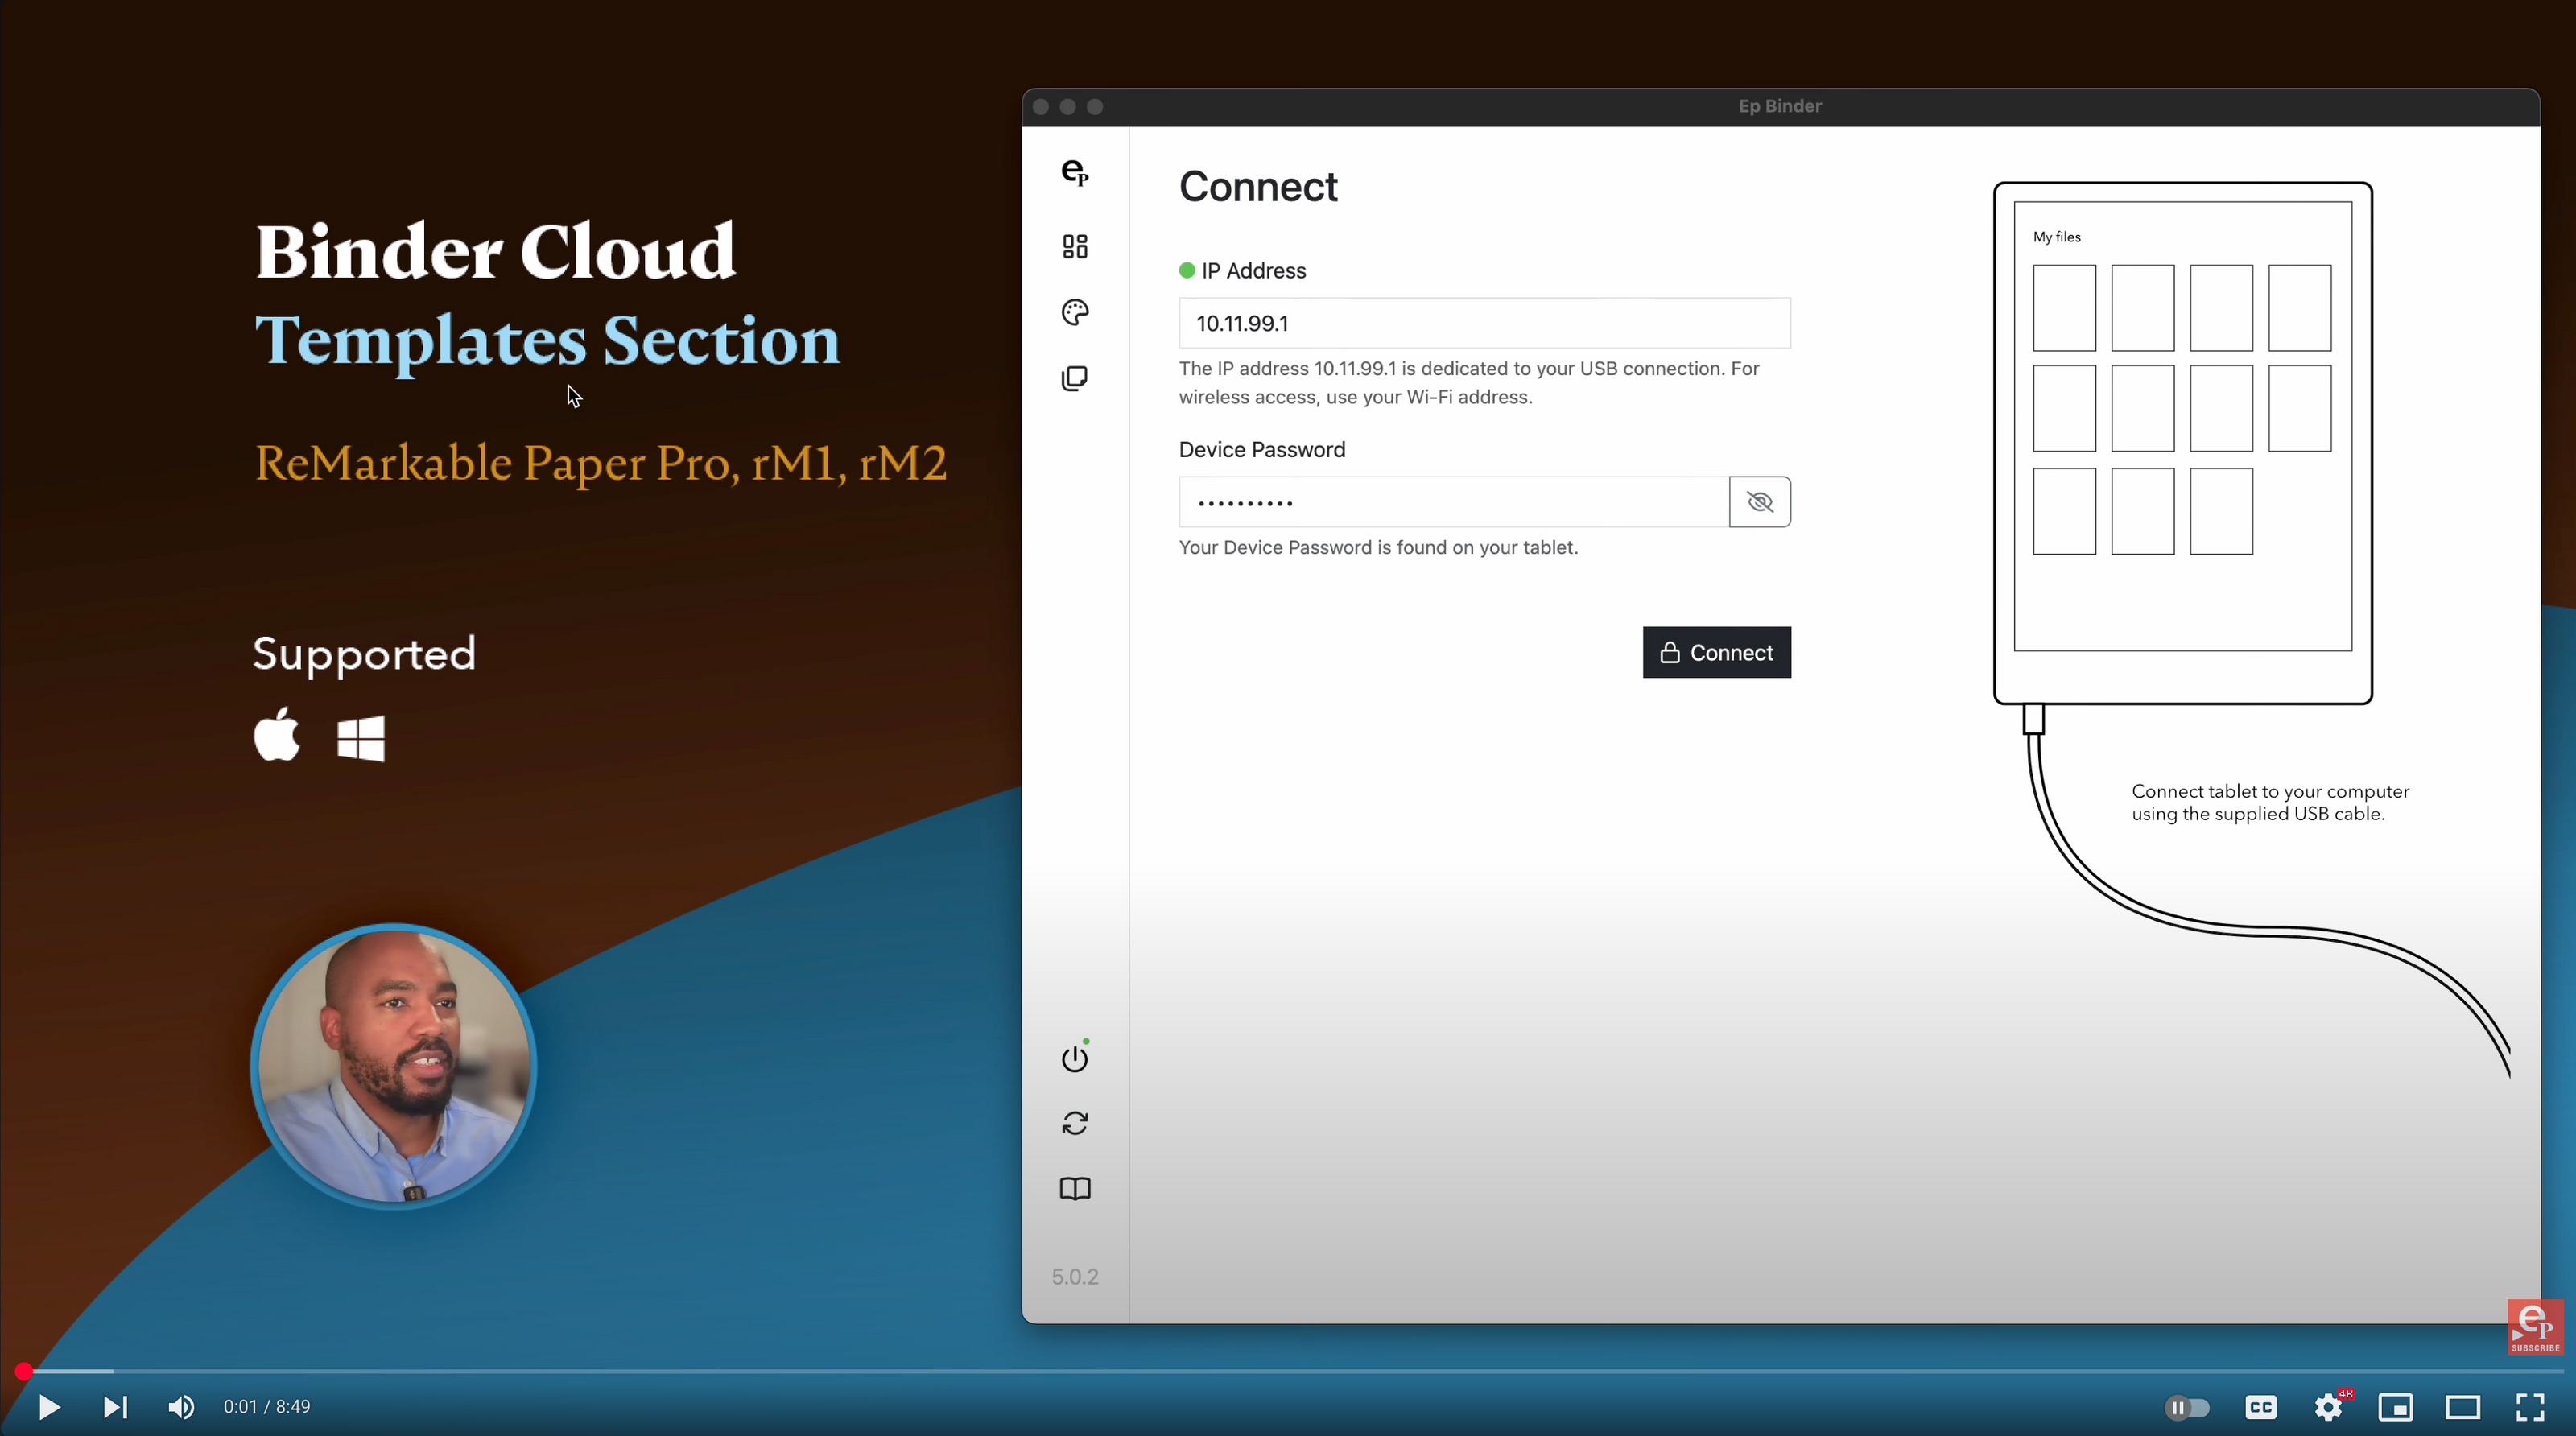Play the video
This screenshot has width=2576, height=1436.
(x=48, y=1407)
